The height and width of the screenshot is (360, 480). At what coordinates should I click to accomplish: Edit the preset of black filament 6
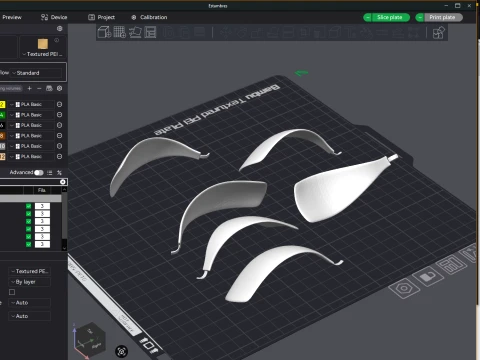(59, 125)
